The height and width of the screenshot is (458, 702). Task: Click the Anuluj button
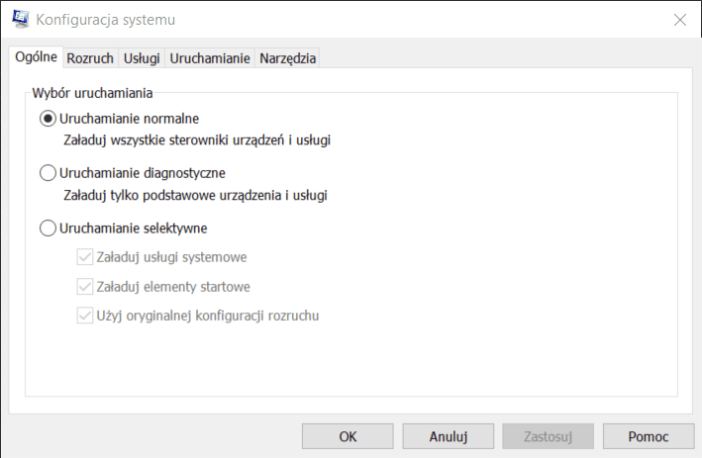click(448, 437)
